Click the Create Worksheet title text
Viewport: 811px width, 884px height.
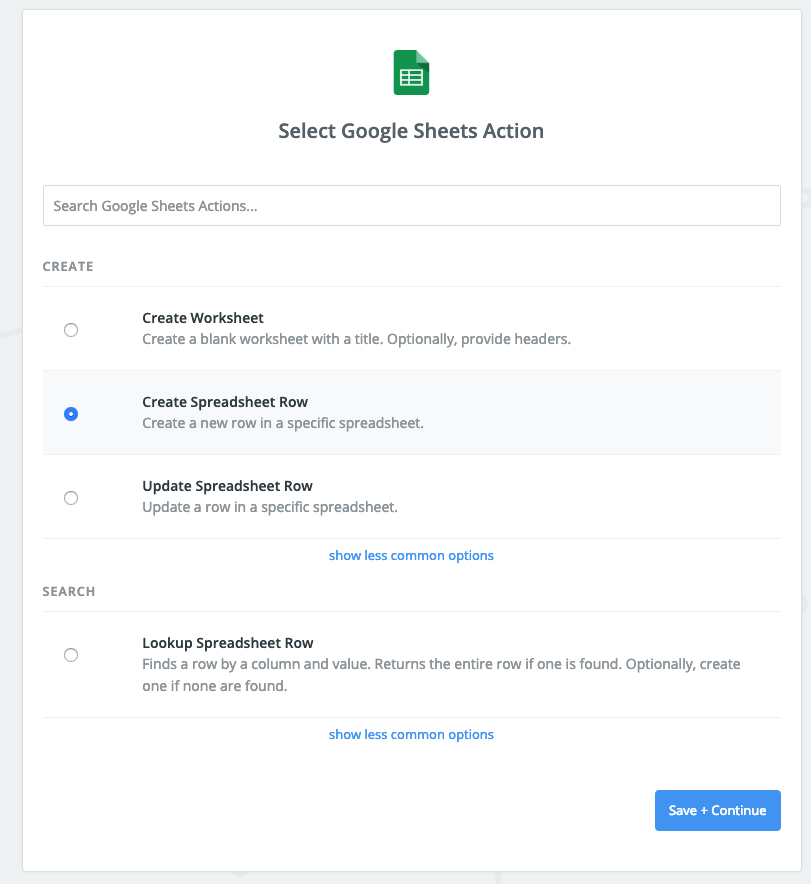[x=203, y=318]
